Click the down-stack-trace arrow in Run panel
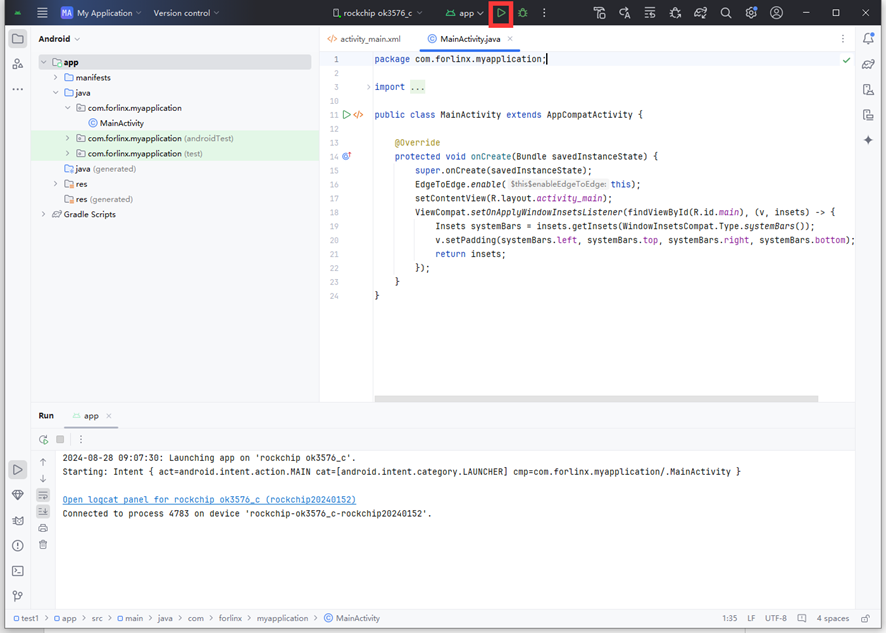This screenshot has width=886, height=633. click(x=43, y=479)
